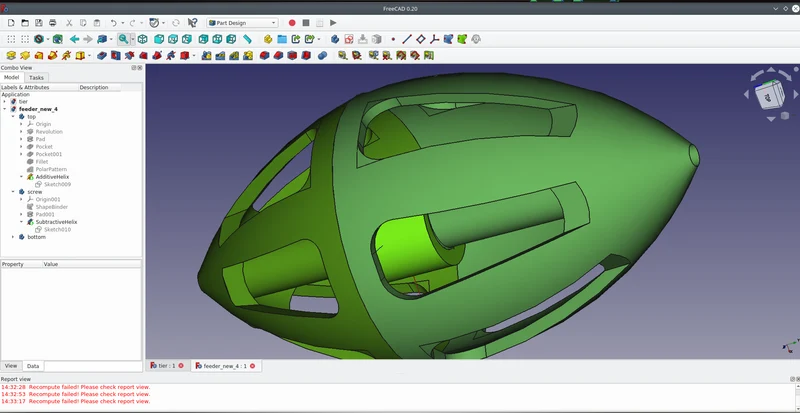Collapse the top body node
Image resolution: width=800 pixels, height=413 pixels.
tap(13, 117)
